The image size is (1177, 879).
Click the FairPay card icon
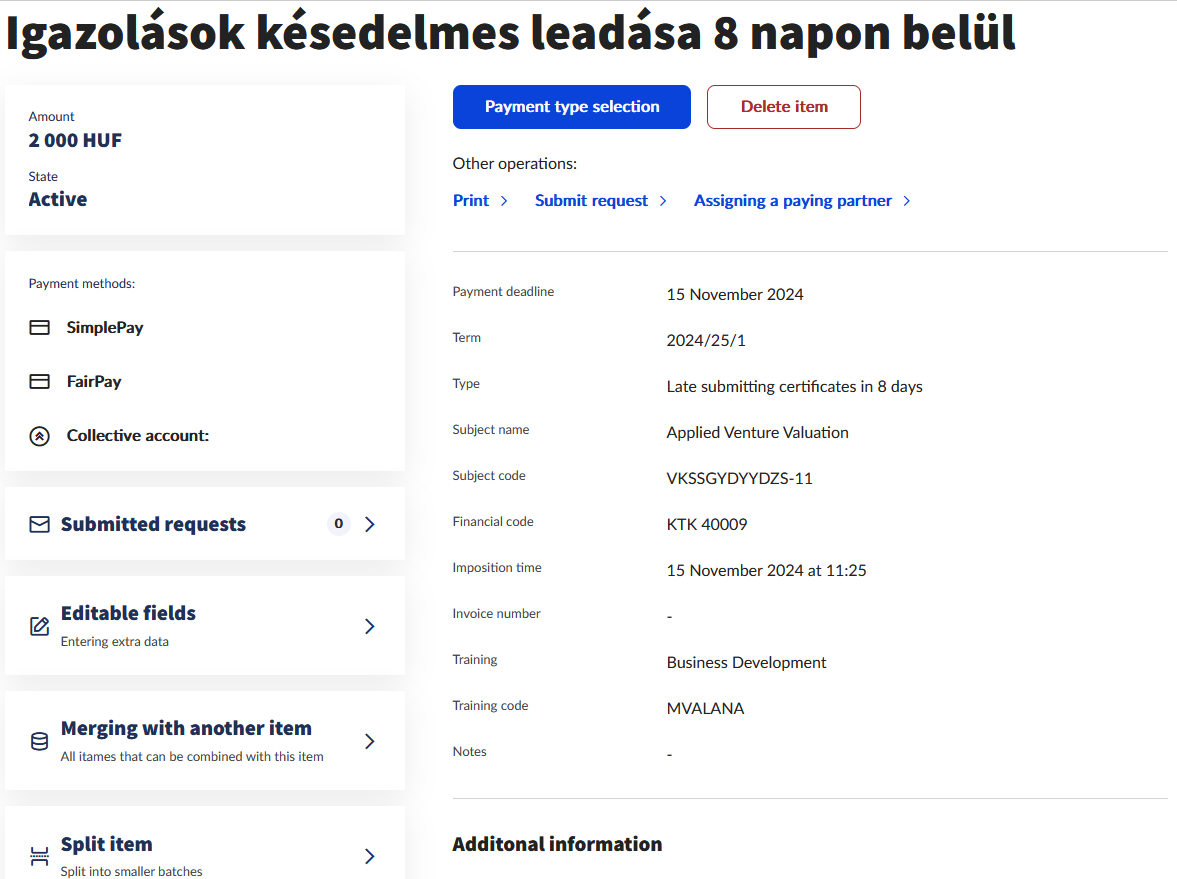pyautogui.click(x=40, y=382)
